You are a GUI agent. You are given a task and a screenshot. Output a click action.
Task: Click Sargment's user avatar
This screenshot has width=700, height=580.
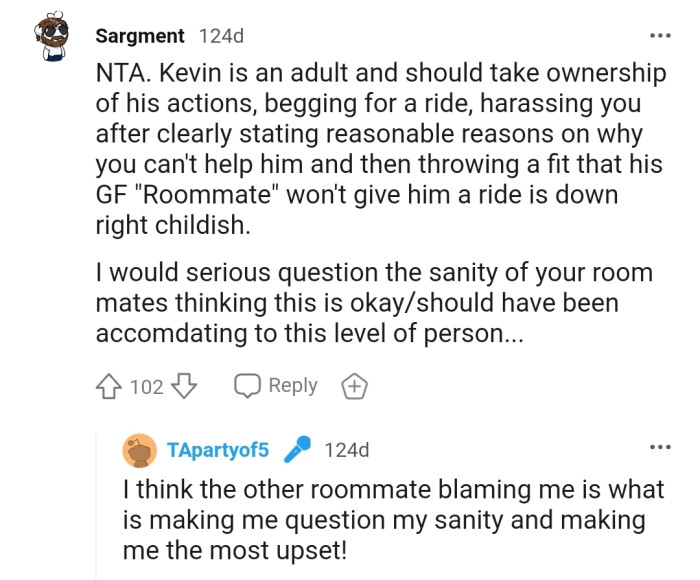54,36
